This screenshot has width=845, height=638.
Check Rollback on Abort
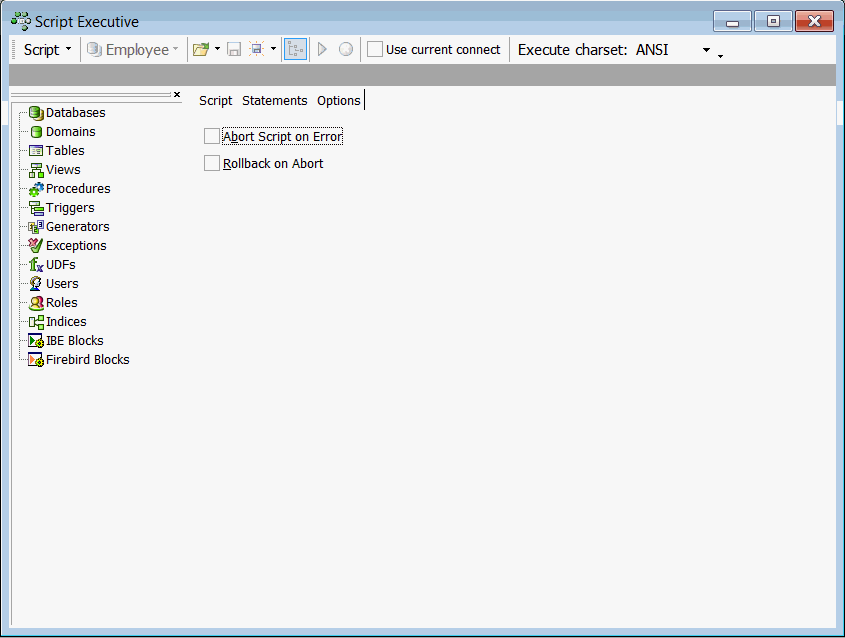[x=212, y=163]
